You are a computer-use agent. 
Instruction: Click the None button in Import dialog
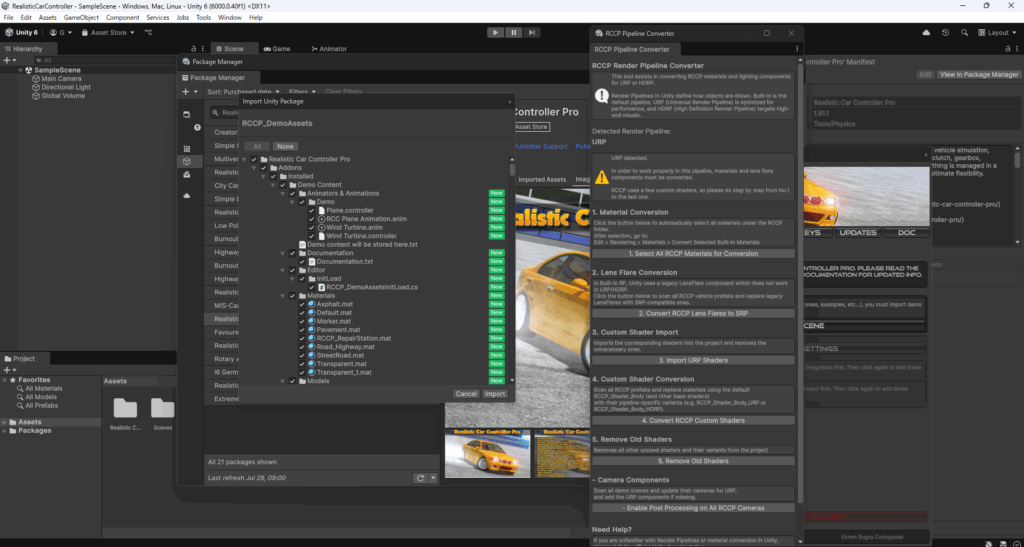click(285, 147)
